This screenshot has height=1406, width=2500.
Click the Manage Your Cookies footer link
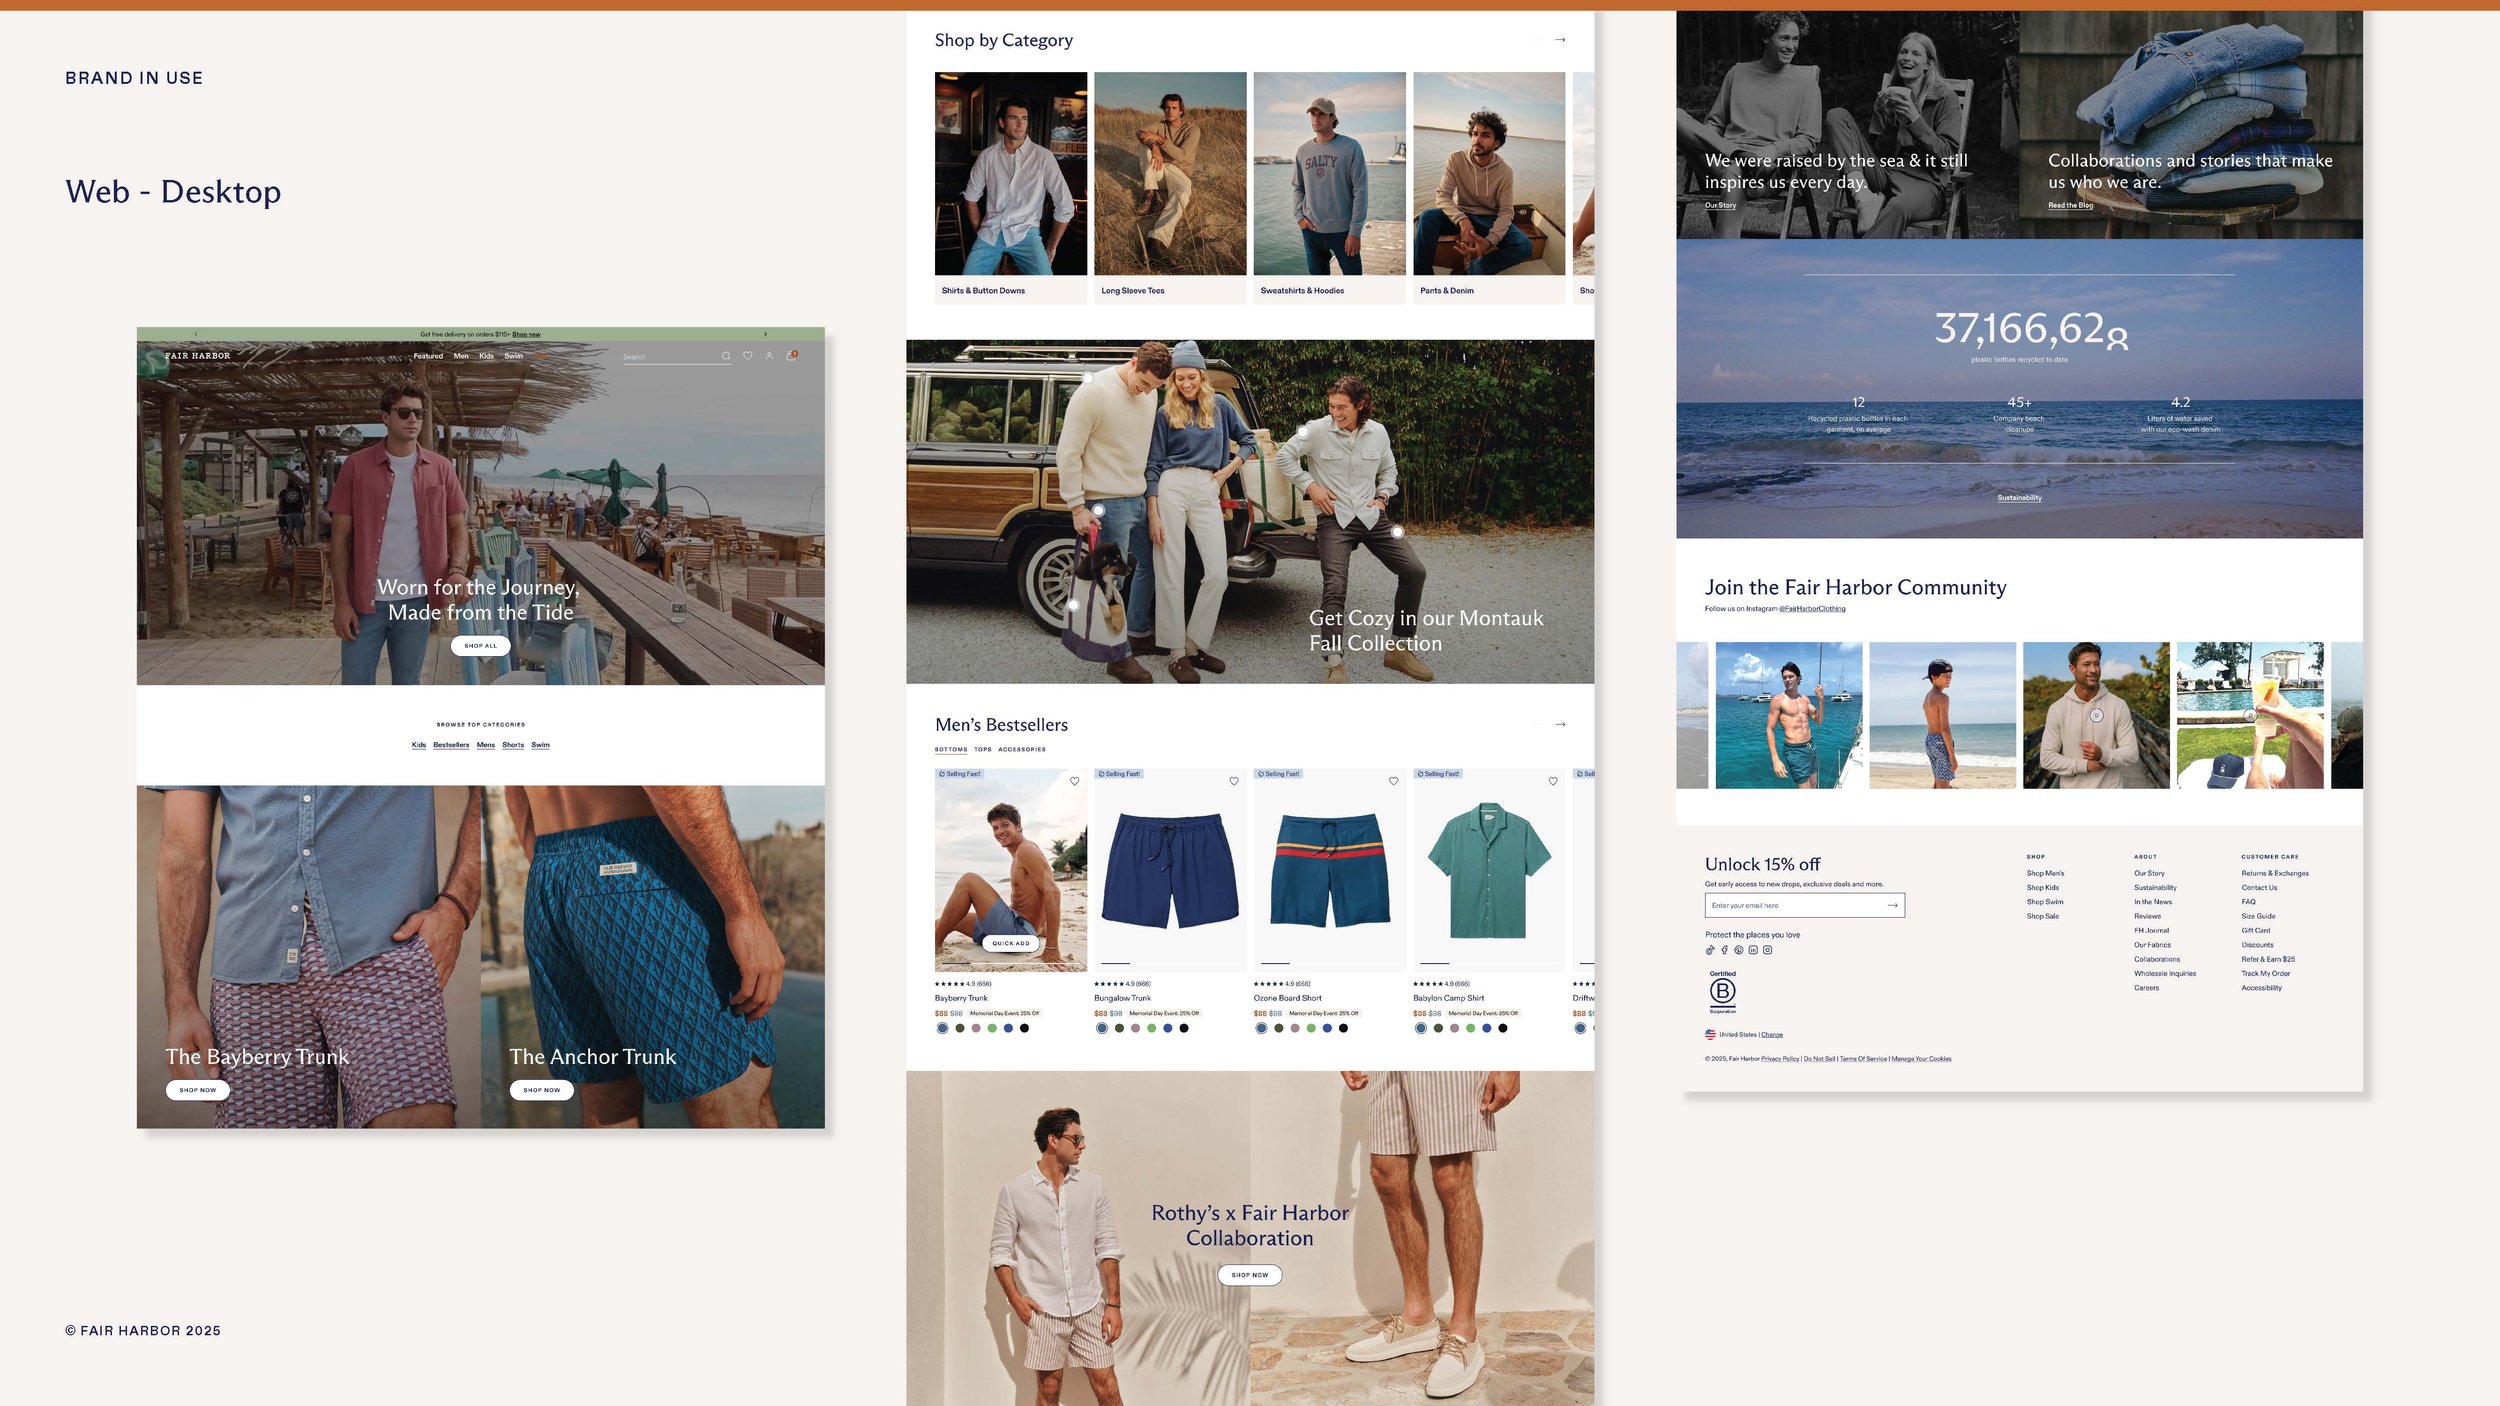[1921, 1059]
